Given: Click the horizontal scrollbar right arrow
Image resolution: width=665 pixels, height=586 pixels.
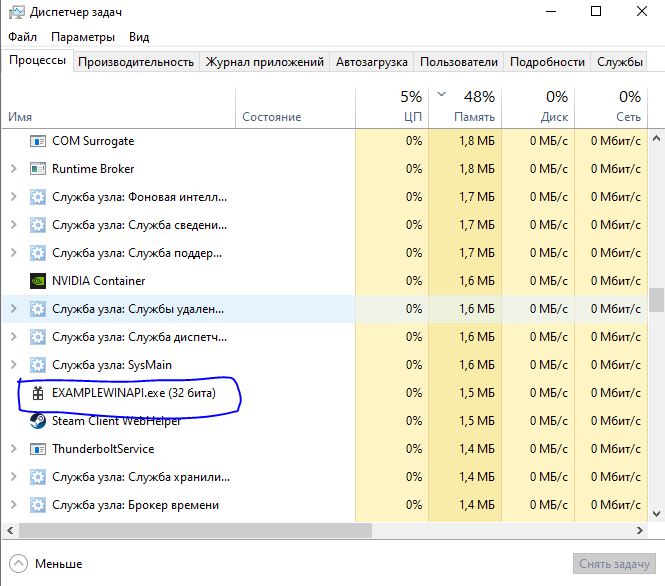Looking at the screenshot, I should (x=640, y=530).
